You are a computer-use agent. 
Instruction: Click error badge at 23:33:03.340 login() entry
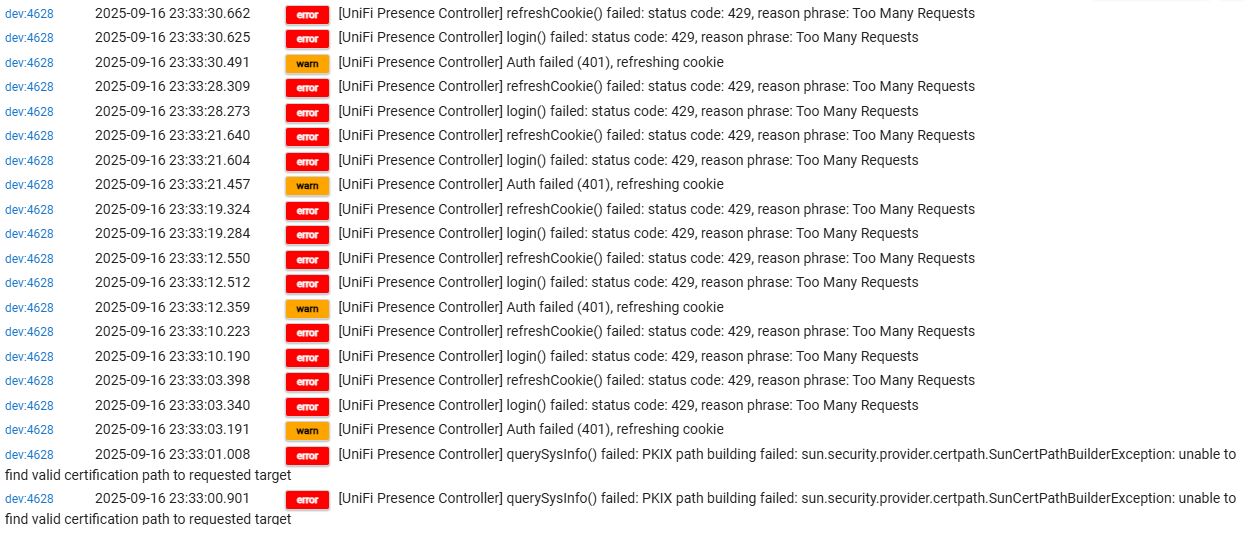tap(307, 406)
